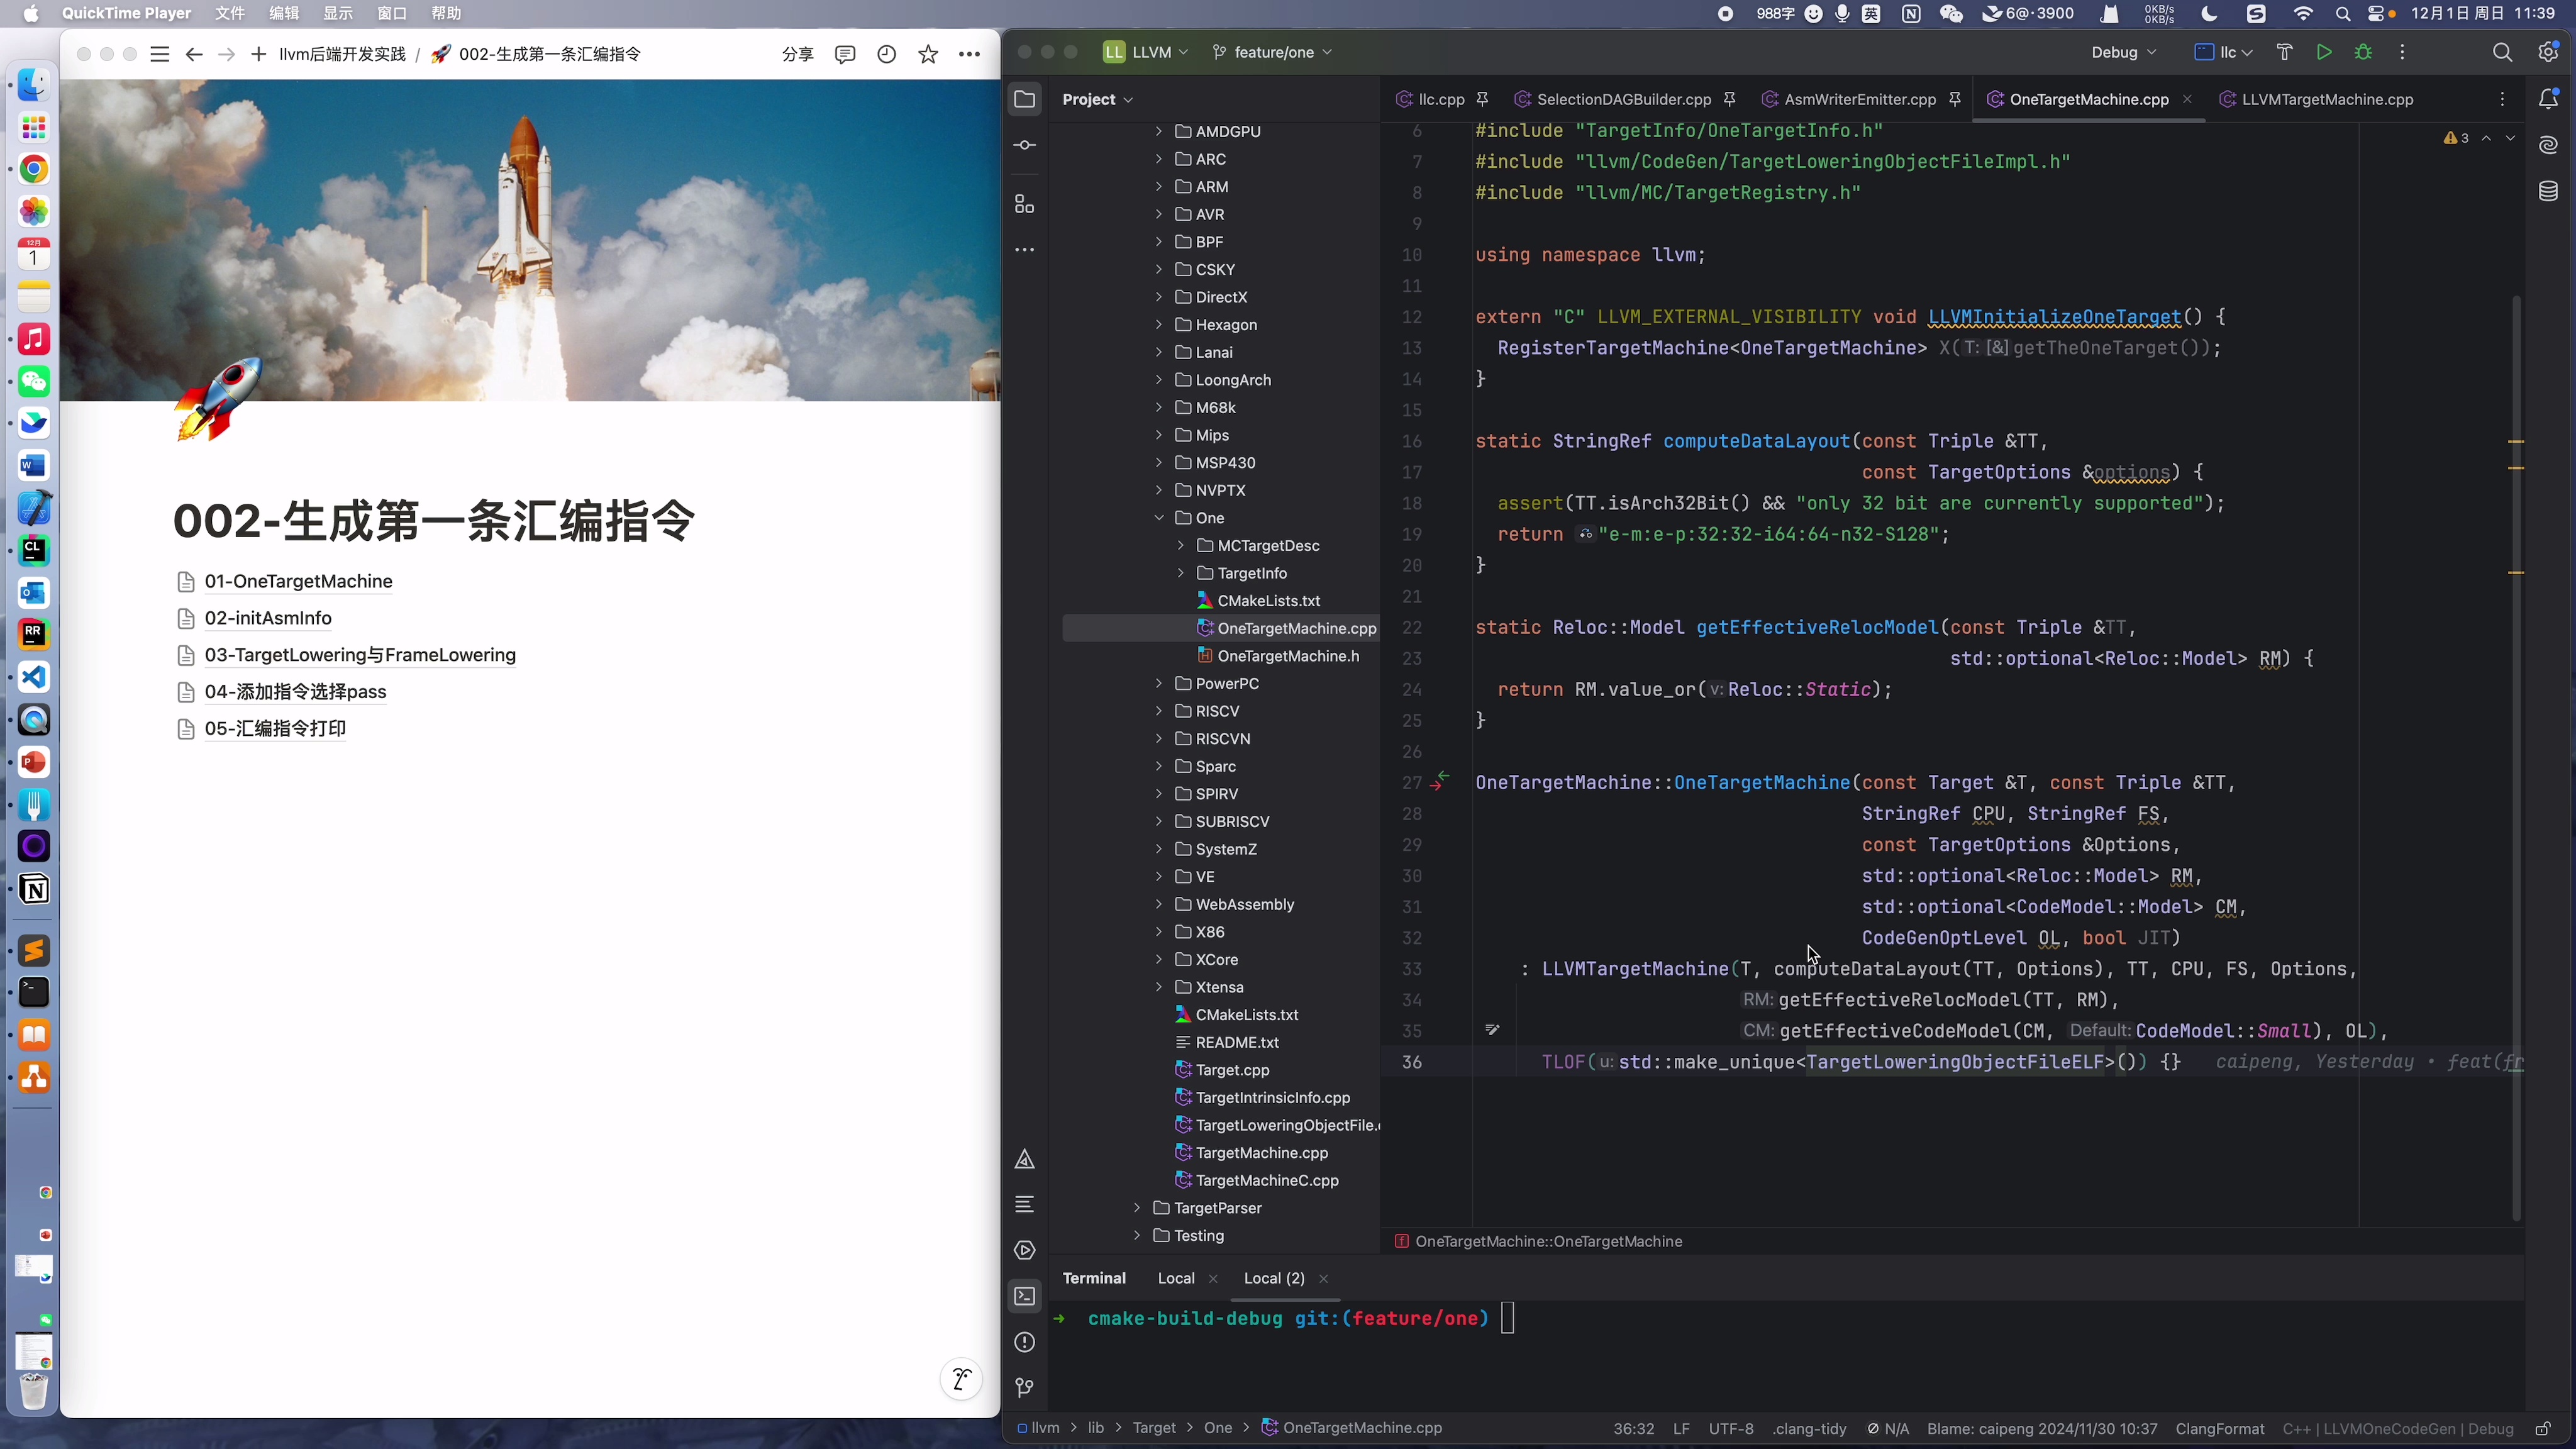This screenshot has height=1449, width=2576.
Task: Collapse the One folder in the project tree
Action: (x=1159, y=518)
